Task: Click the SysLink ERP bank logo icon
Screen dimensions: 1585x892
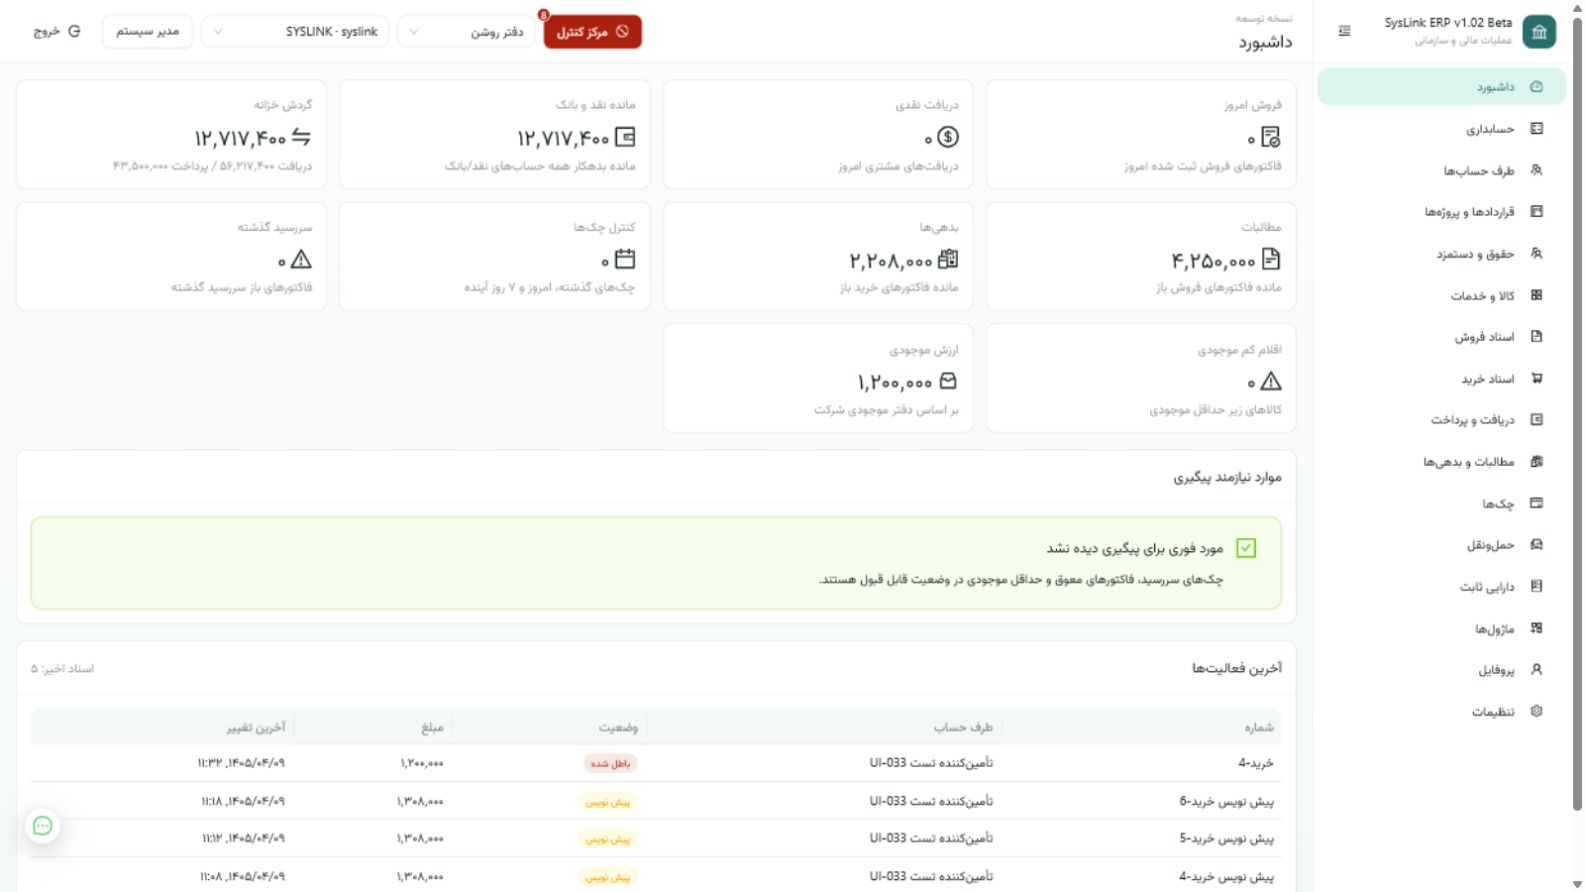Action: [1539, 32]
